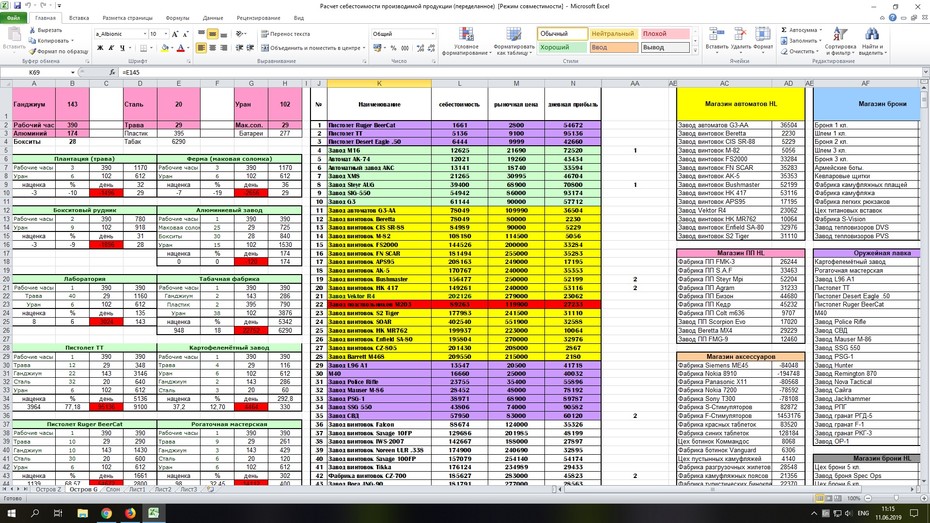Toggle bold formatting in the font group
The width and height of the screenshot is (930, 523).
[x=100, y=48]
